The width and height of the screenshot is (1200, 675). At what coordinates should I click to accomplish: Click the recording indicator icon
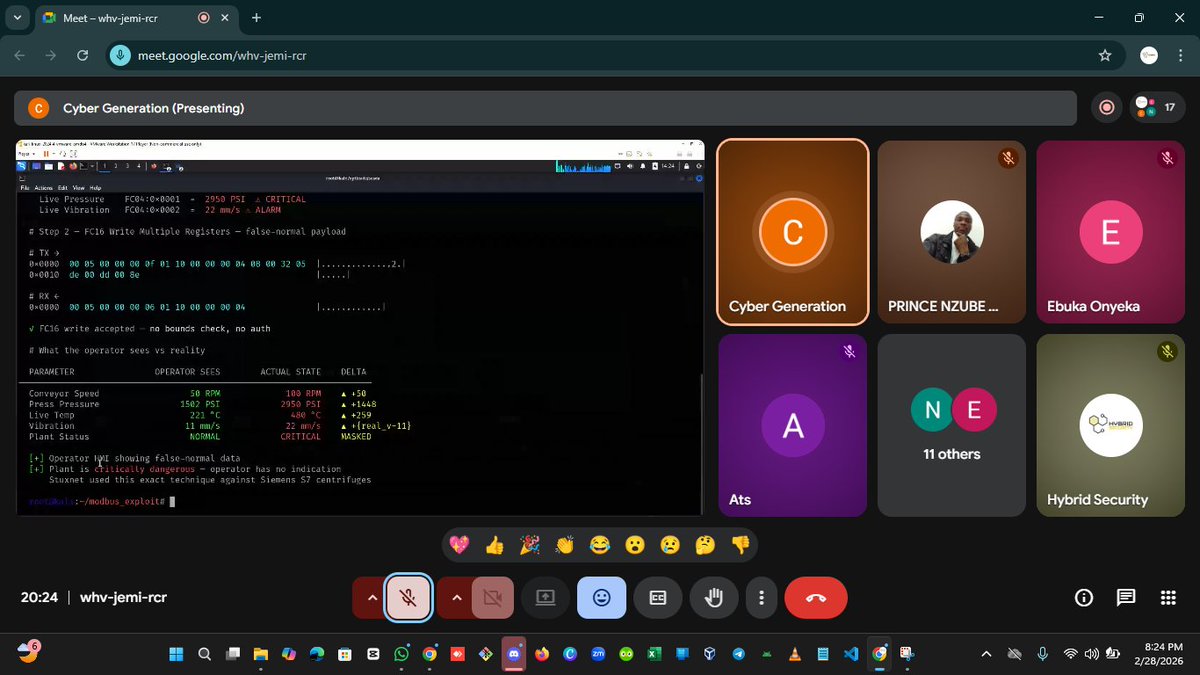tap(1106, 108)
